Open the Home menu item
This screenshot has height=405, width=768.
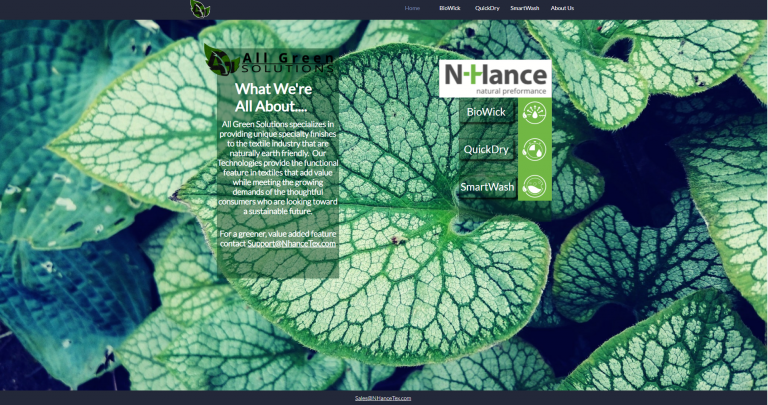coord(412,8)
